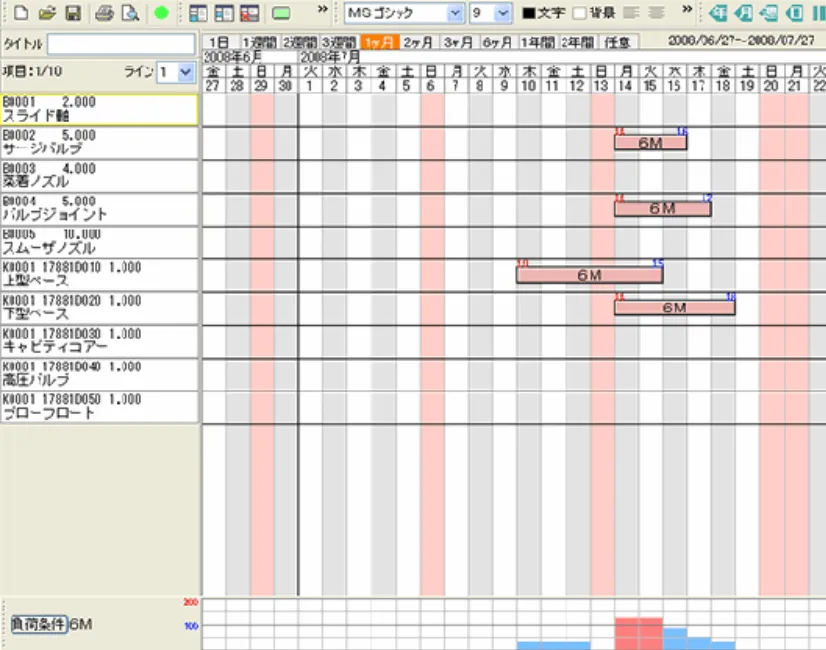The height and width of the screenshot is (650, 826).
Task: Click the 負荷条件 button
Action: point(38,624)
